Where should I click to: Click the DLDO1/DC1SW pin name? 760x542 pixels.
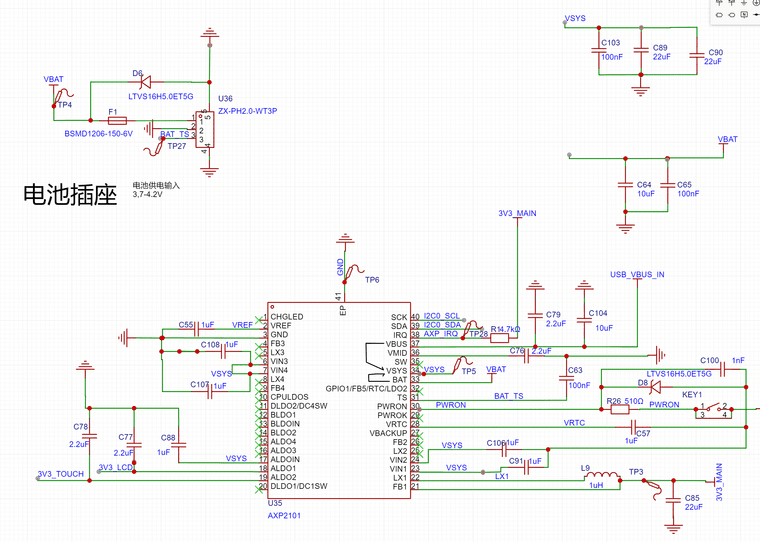point(299,486)
